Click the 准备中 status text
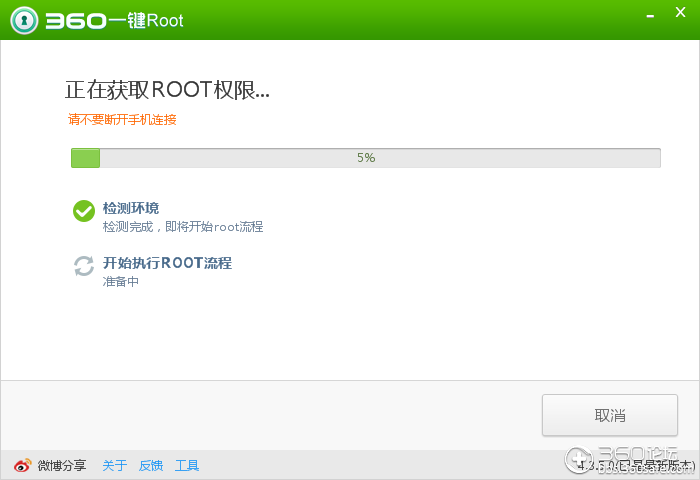 [121, 282]
